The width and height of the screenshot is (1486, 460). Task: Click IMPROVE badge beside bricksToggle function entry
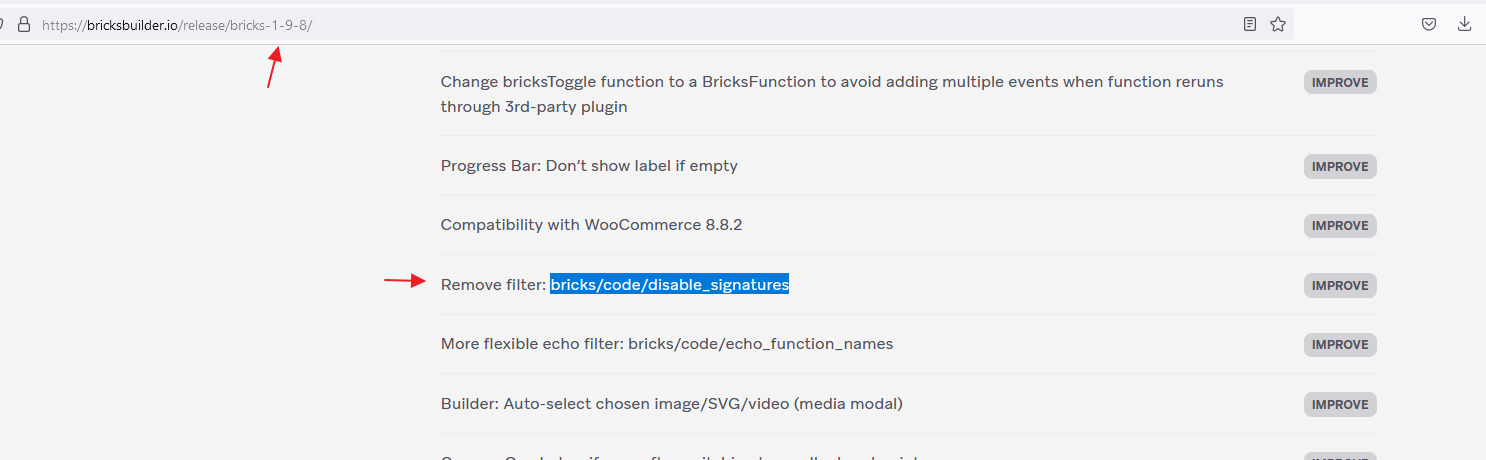click(x=1340, y=82)
